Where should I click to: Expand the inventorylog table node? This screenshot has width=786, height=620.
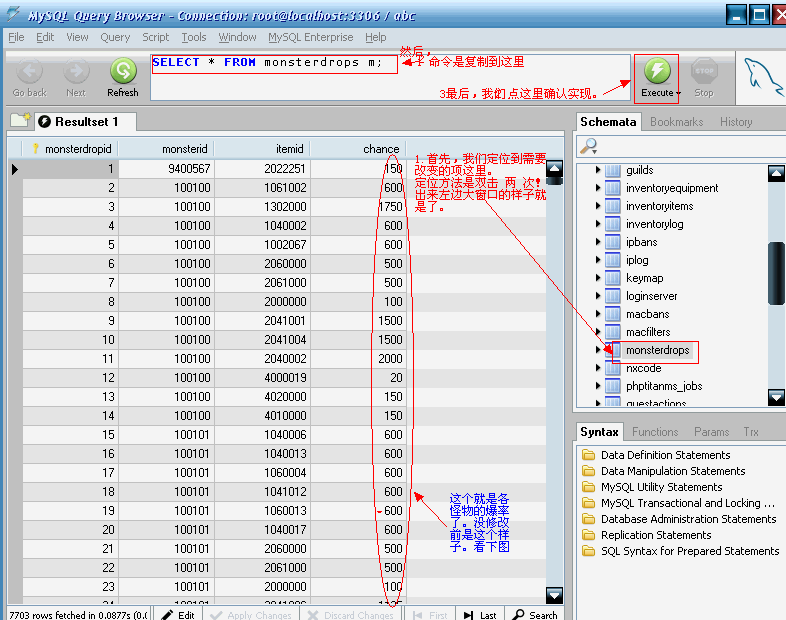coord(598,224)
